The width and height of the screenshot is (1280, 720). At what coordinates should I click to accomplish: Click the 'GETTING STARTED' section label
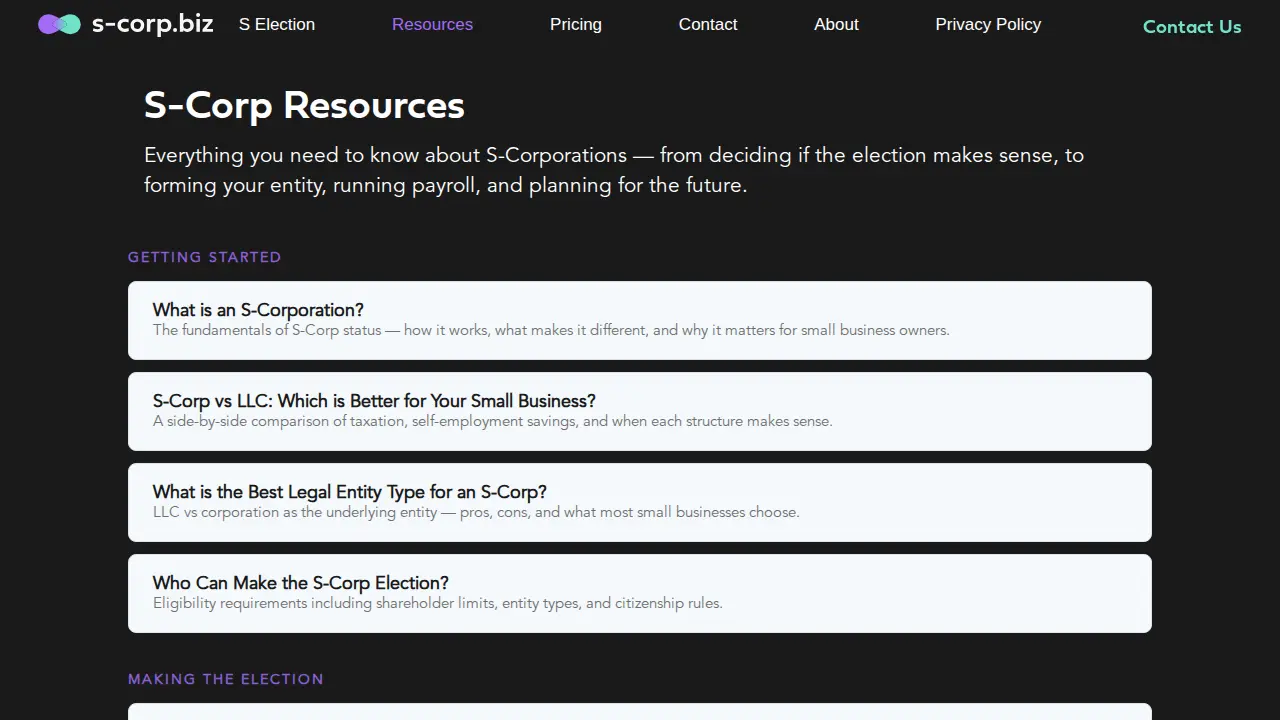coord(205,257)
